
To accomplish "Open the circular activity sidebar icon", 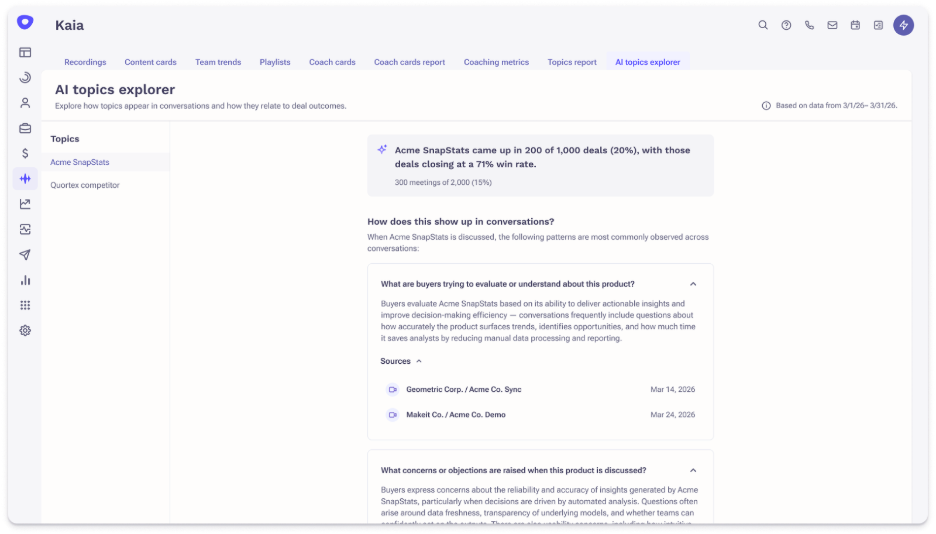I will 25,78.
